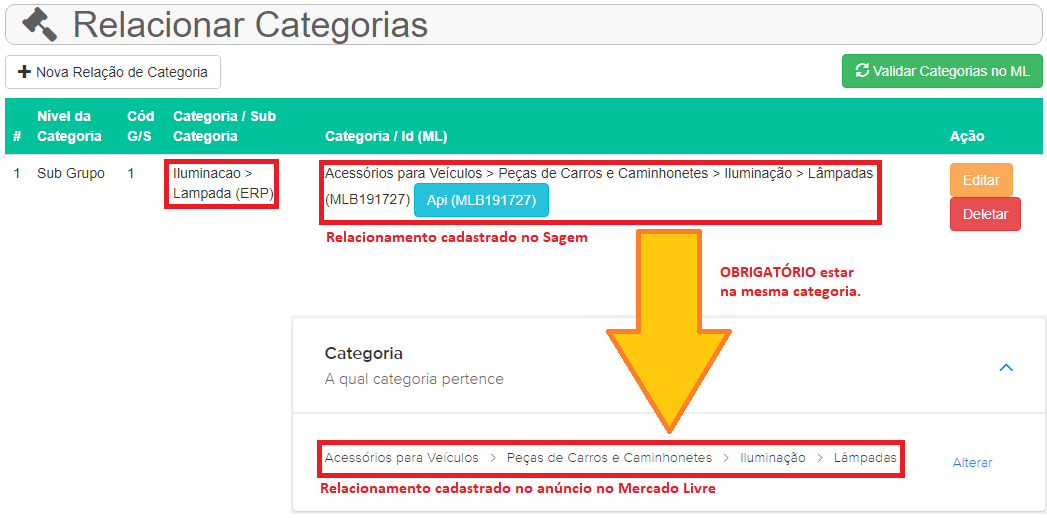Image resolution: width=1047 pixels, height=518 pixels.
Task: Click the Sub Grupo cell
Action: [71, 174]
